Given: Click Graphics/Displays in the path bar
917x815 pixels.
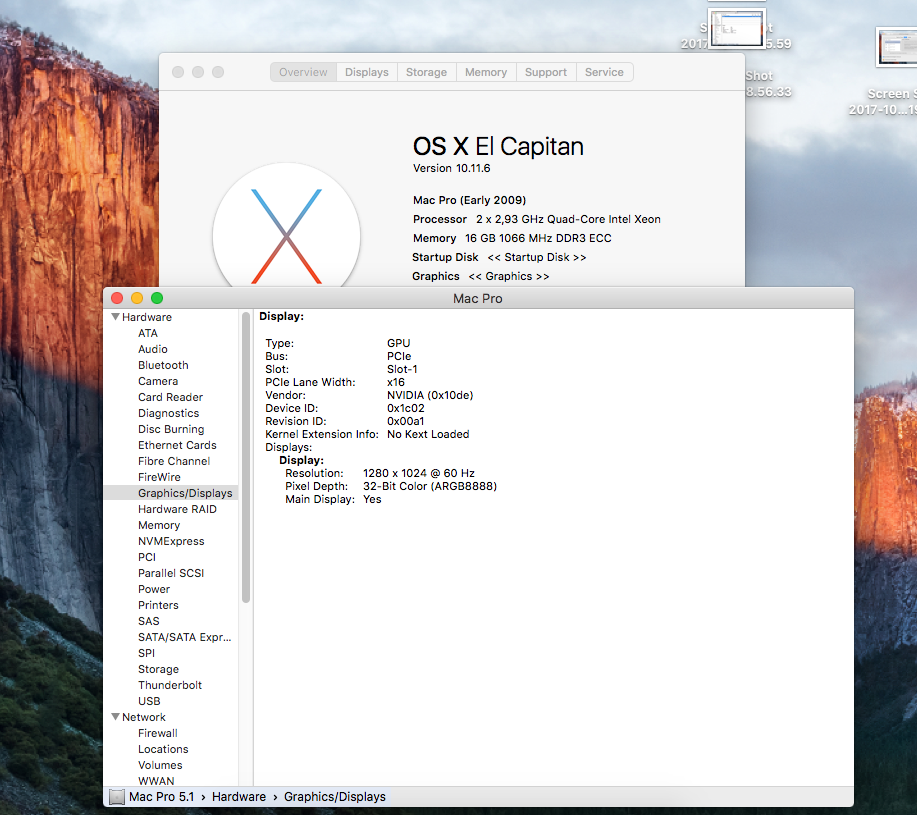Looking at the screenshot, I should (x=335, y=797).
